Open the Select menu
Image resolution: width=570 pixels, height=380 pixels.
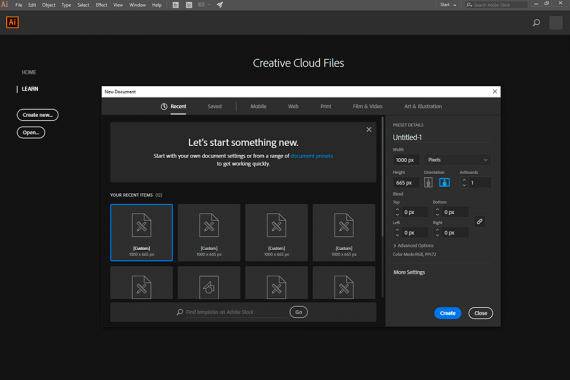point(83,5)
